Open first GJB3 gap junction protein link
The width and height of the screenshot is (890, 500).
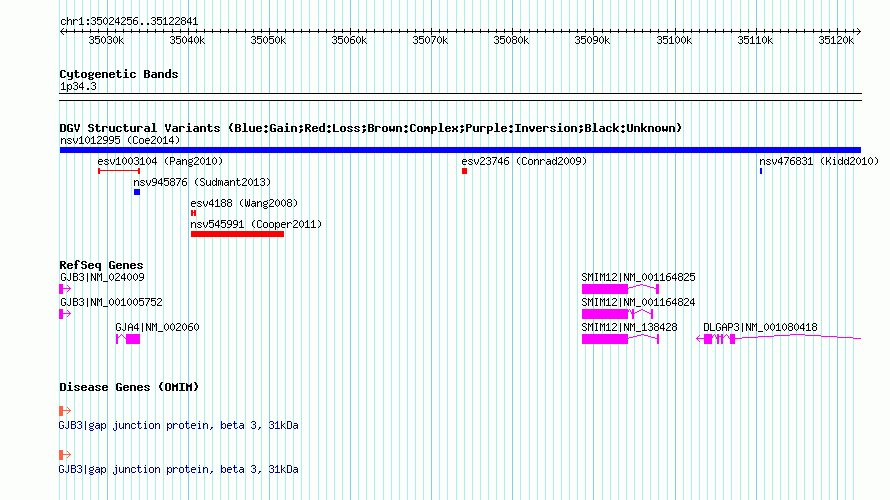click(x=178, y=425)
